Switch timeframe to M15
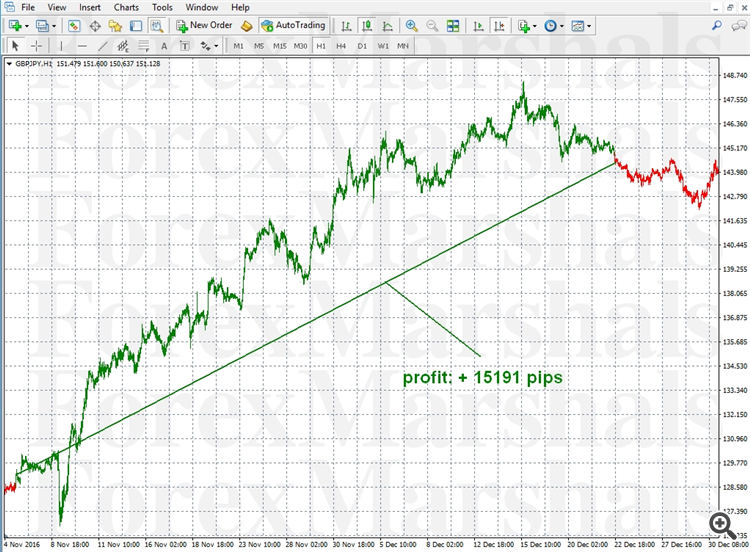Screen dimensions: 750x552 point(280,46)
